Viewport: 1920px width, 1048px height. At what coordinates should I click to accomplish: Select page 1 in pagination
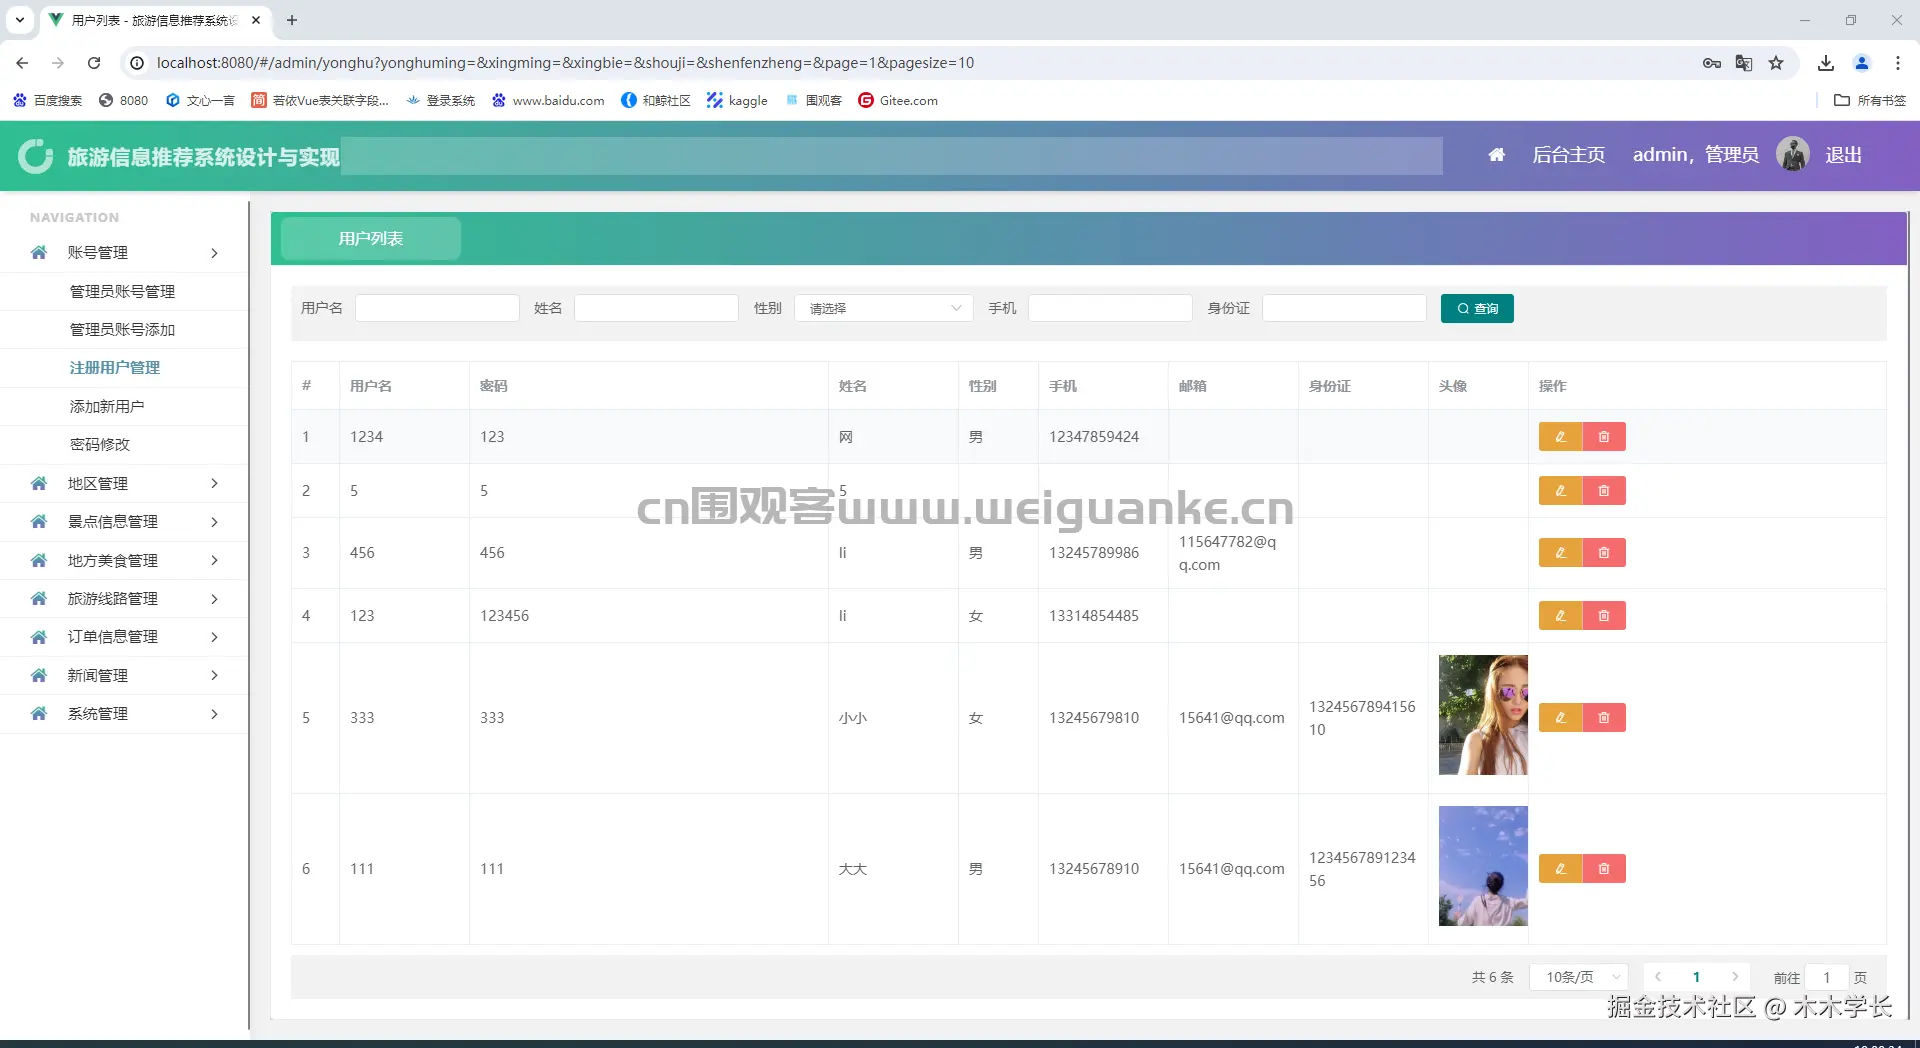click(1696, 977)
